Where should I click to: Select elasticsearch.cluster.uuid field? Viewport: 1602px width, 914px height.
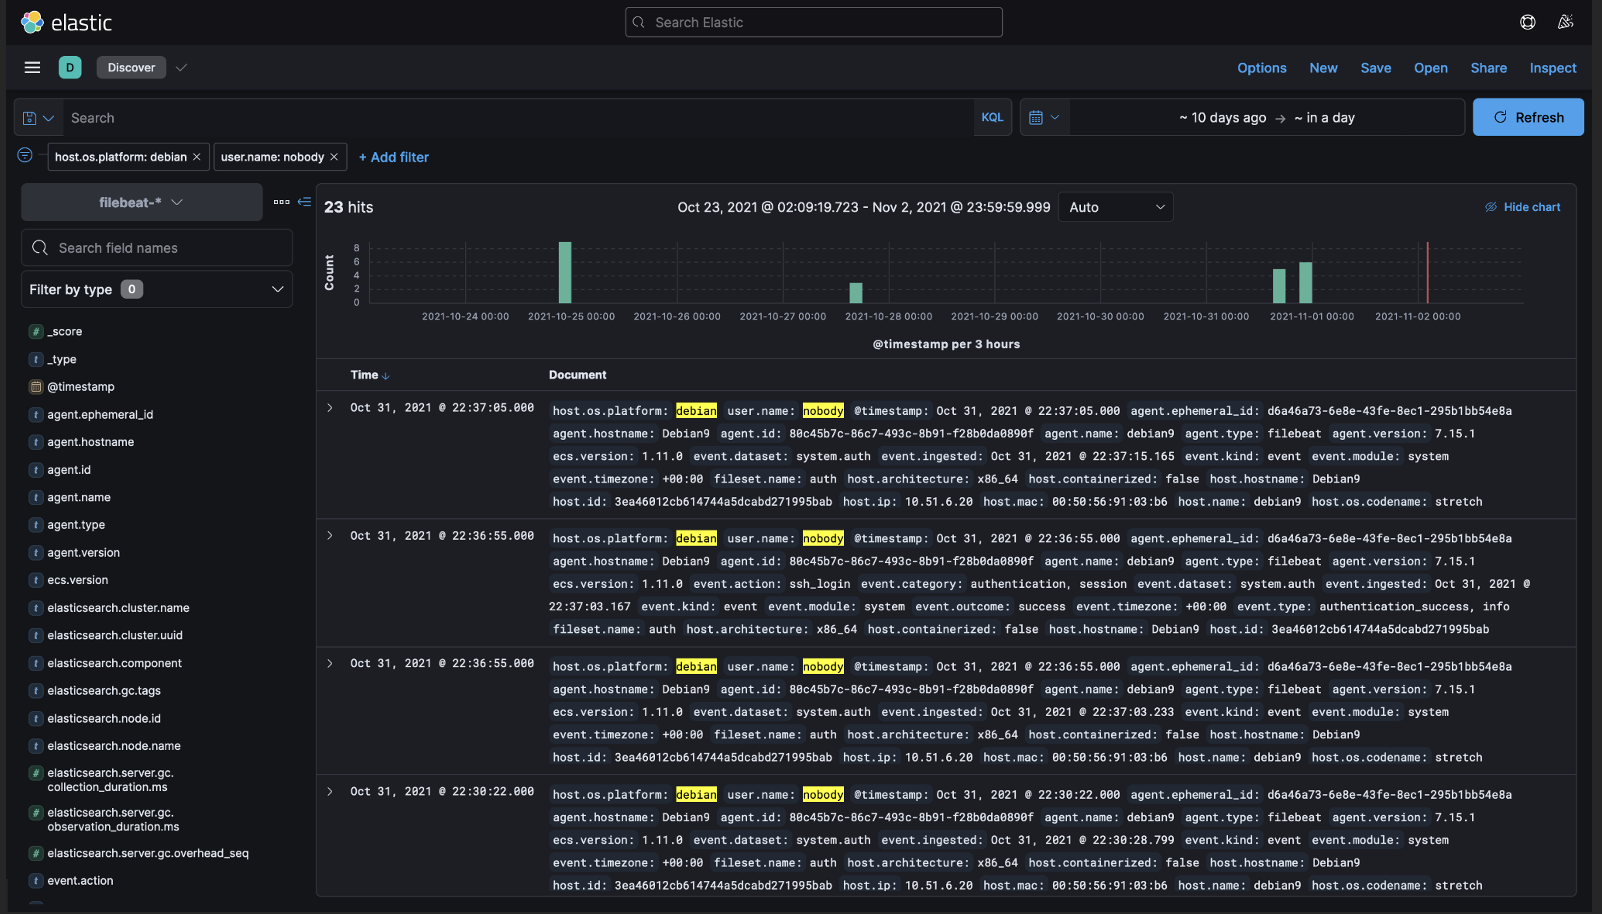115,635
